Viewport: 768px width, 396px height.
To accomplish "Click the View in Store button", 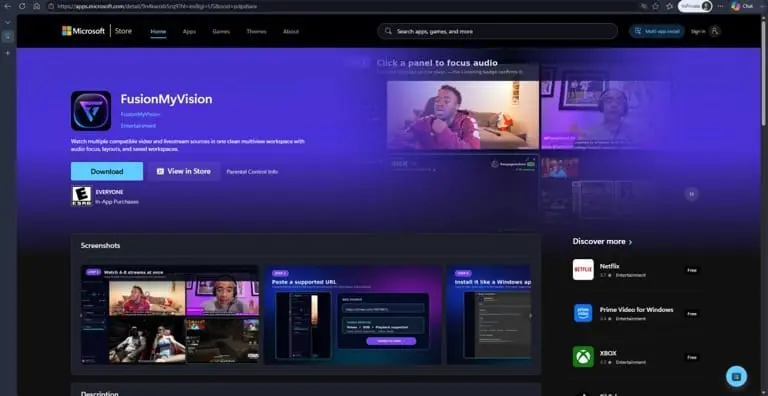I will tap(184, 172).
